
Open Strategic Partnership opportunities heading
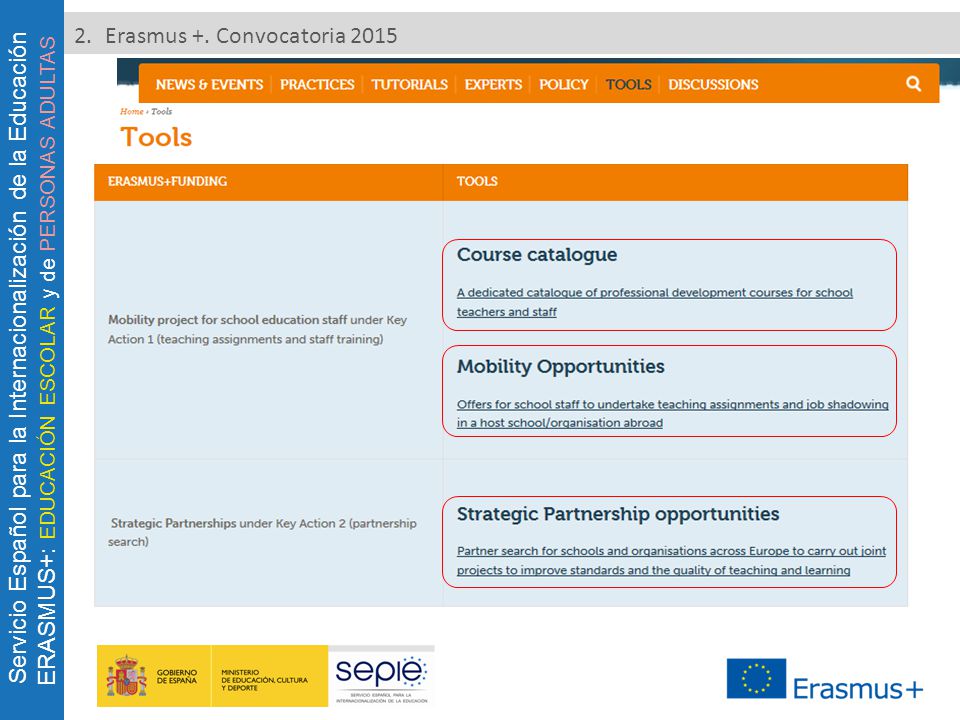(618, 514)
